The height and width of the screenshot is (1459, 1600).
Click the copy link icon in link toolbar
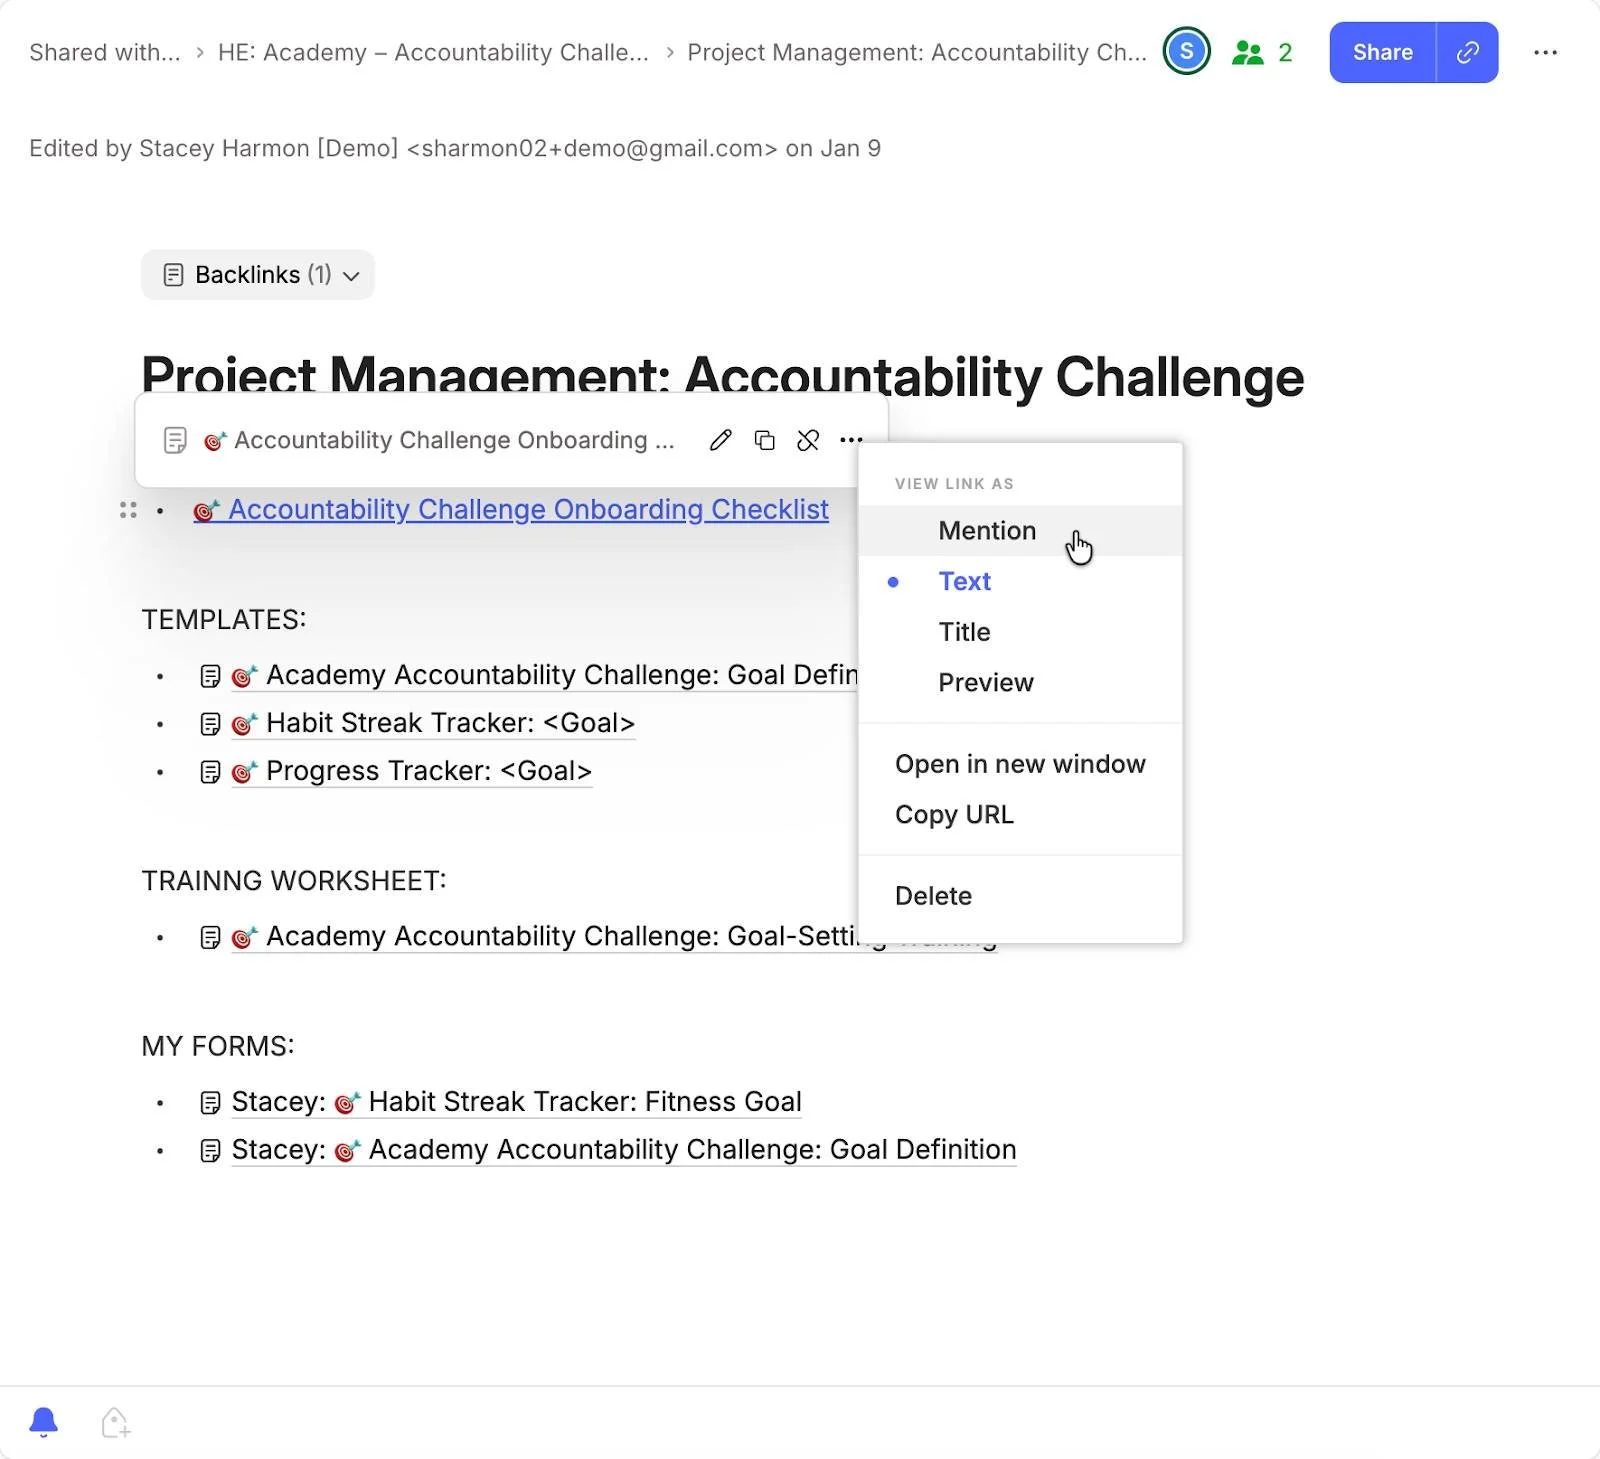[x=764, y=440]
